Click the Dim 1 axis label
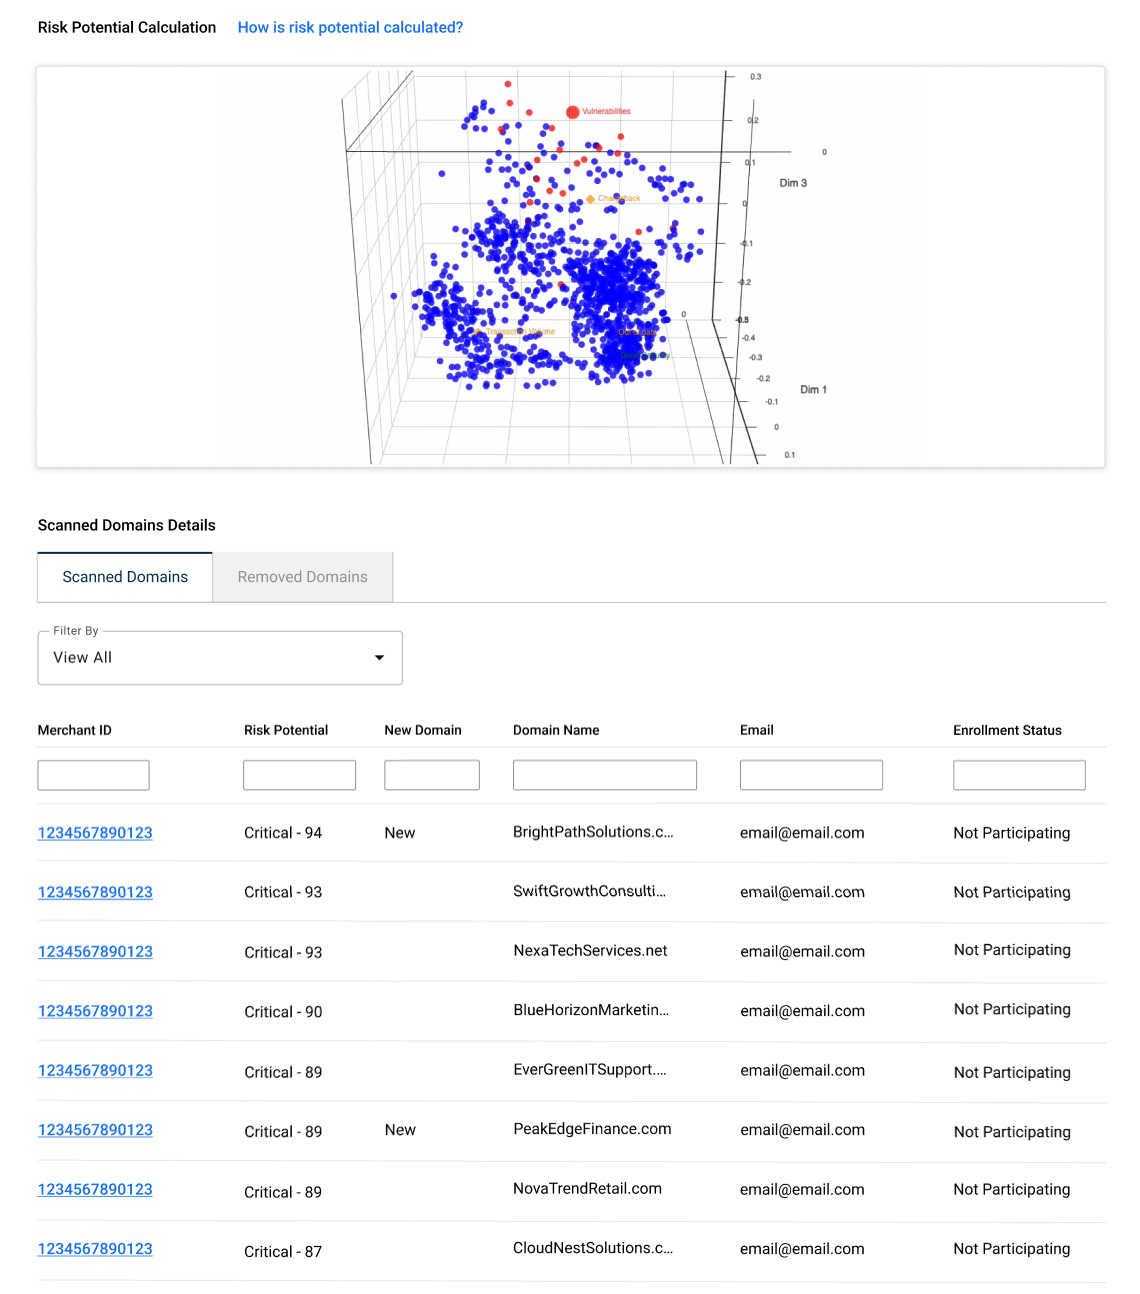Image resolution: width=1140 pixels, height=1294 pixels. [x=813, y=390]
